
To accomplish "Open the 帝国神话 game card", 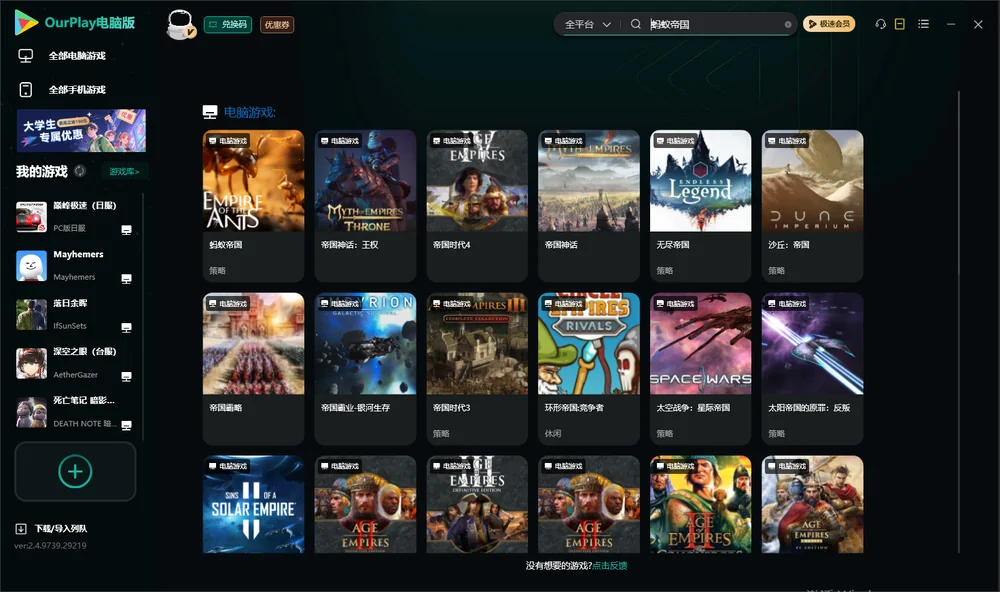I will pyautogui.click(x=589, y=205).
